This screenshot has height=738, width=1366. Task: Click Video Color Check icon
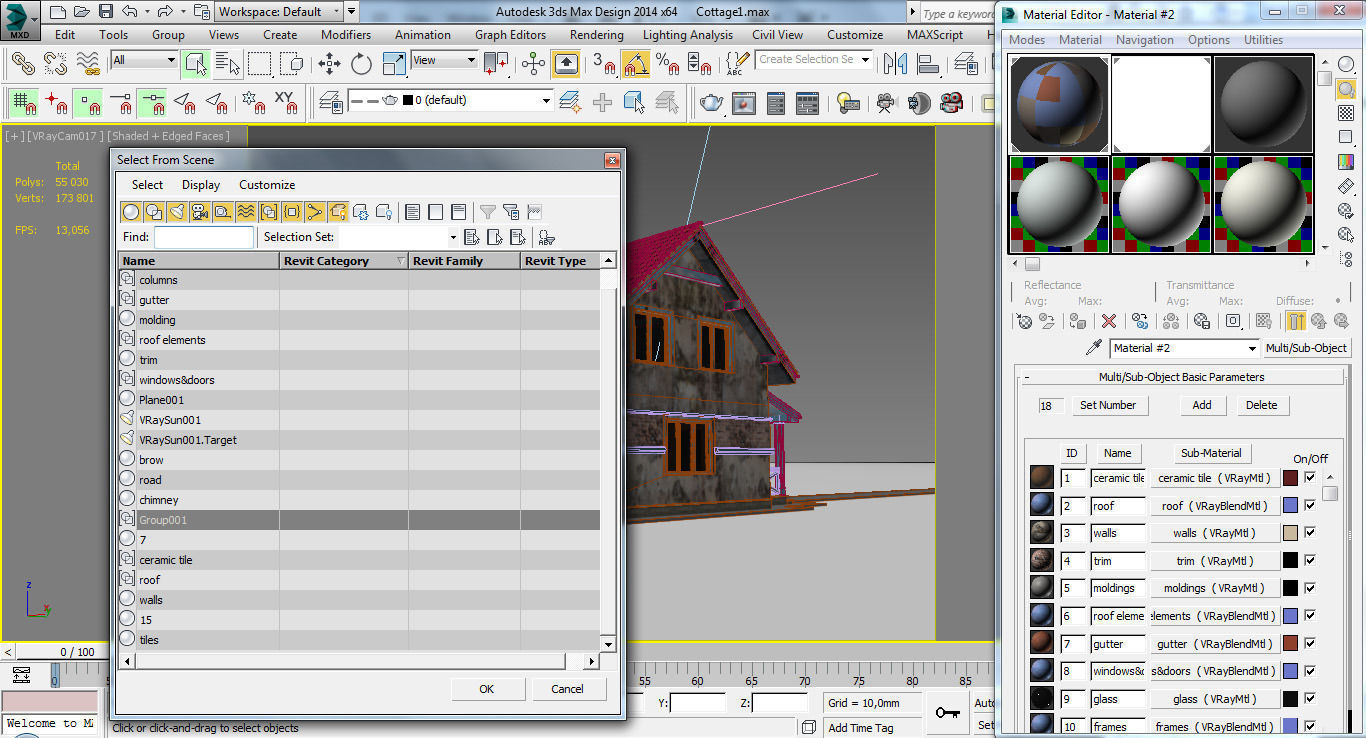(x=1346, y=161)
